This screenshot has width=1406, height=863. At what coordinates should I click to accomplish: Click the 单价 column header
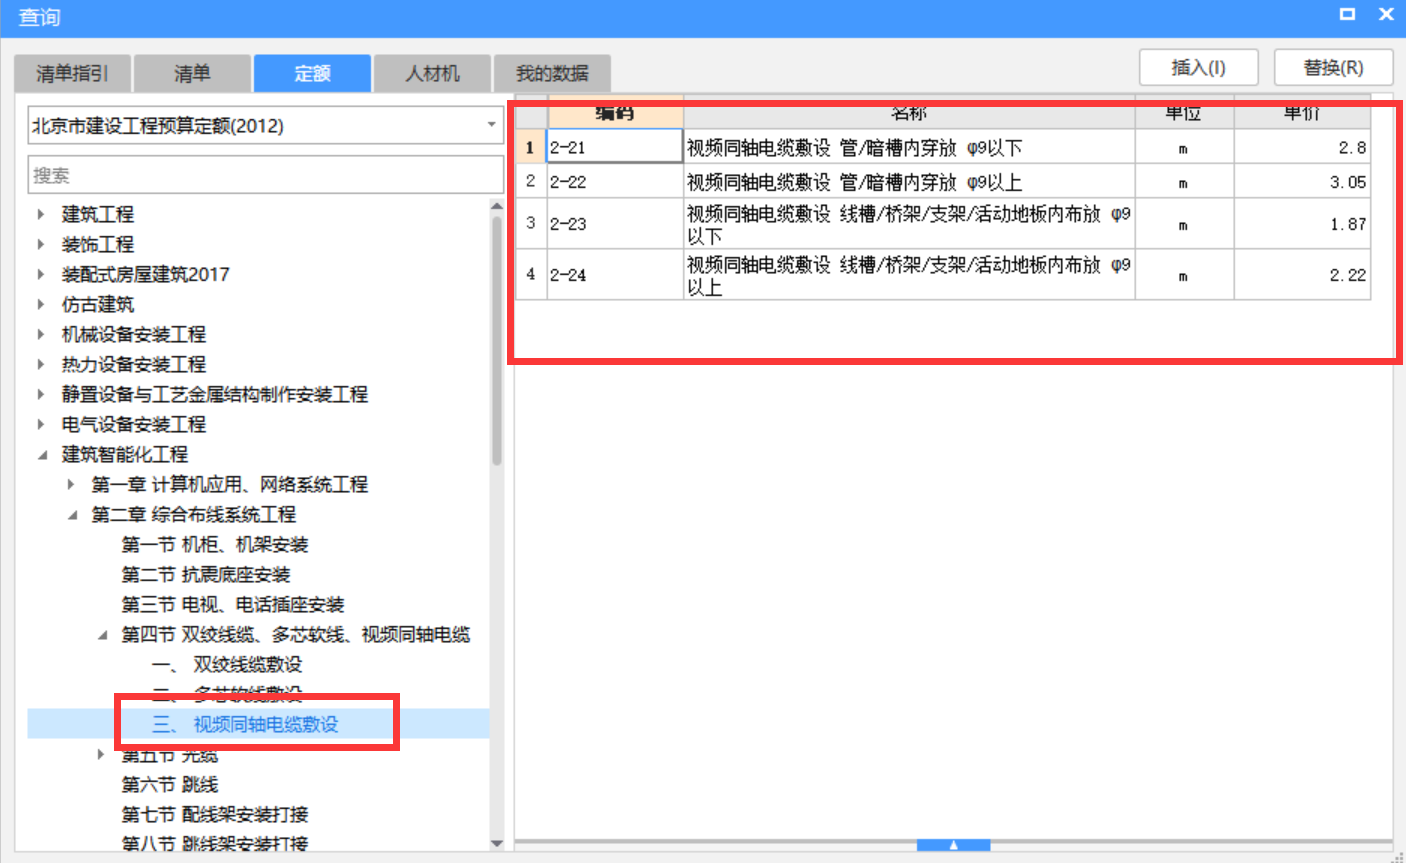tap(1302, 112)
